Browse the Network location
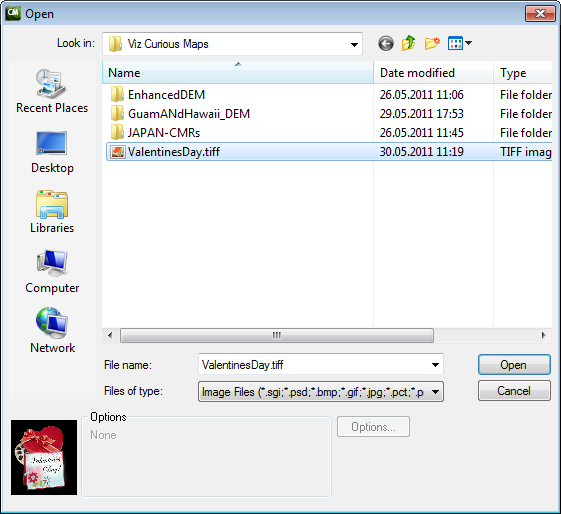The width and height of the screenshot is (561, 514). [52, 331]
